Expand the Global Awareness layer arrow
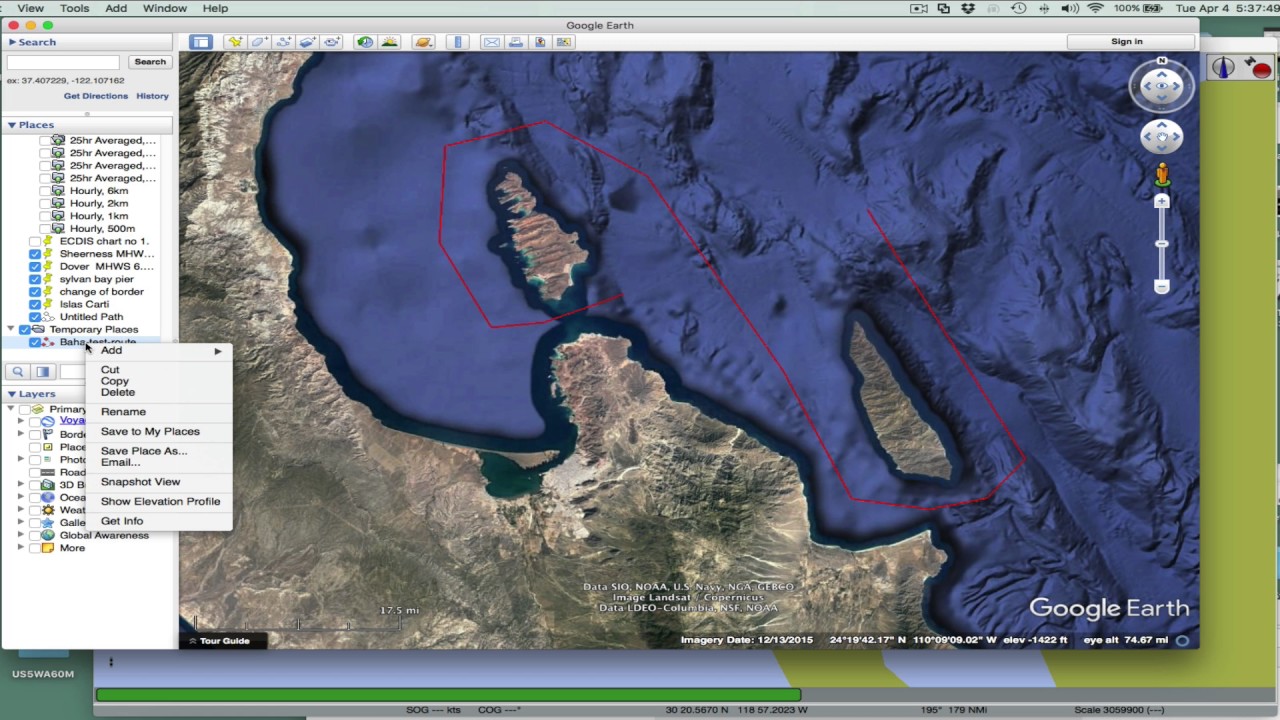 click(21, 535)
